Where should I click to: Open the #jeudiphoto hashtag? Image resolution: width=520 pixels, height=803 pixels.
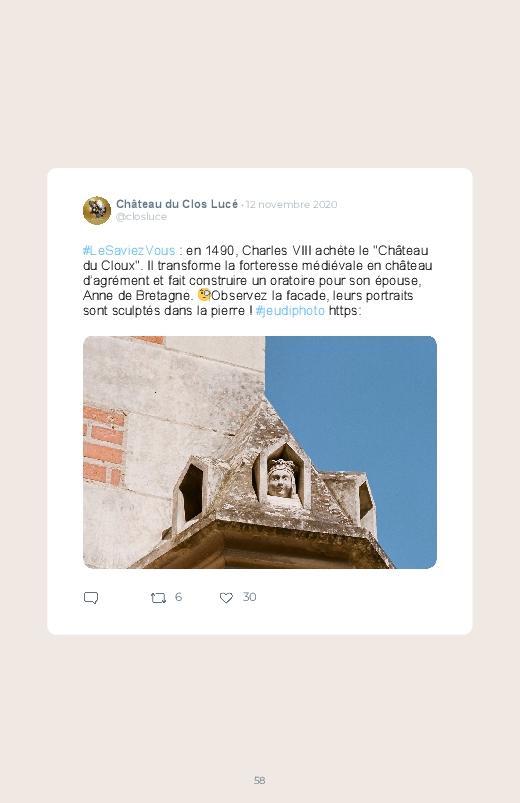290,310
